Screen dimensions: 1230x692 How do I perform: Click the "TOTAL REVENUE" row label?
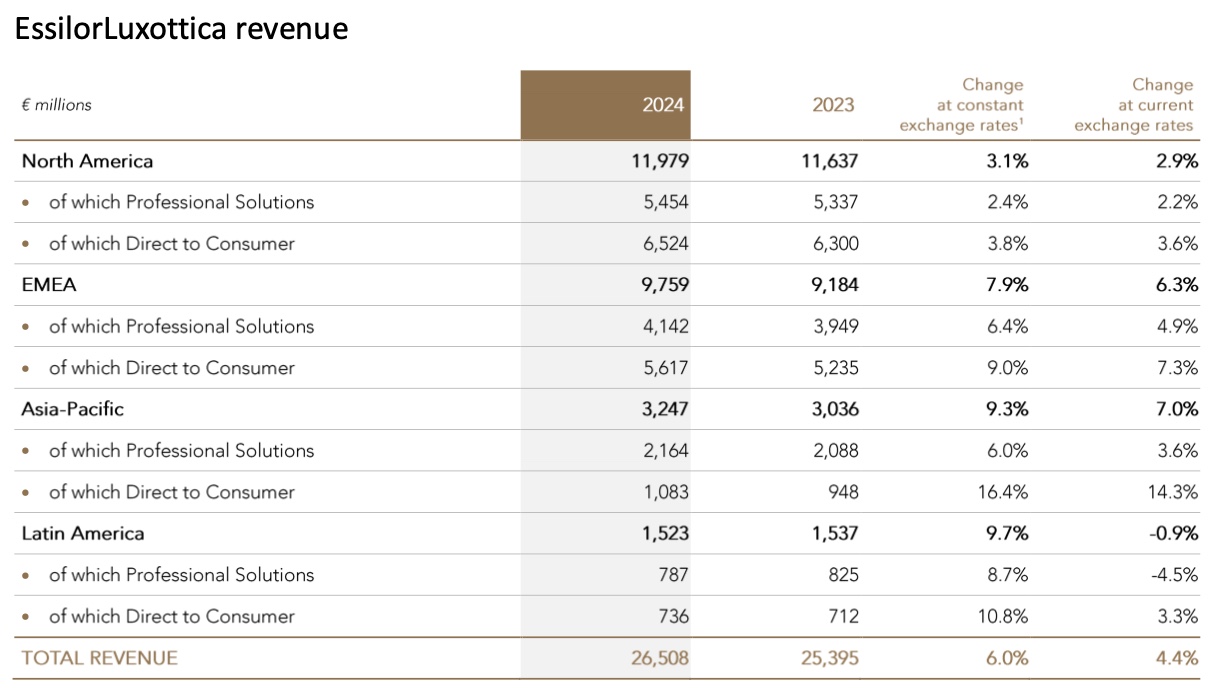pos(100,658)
